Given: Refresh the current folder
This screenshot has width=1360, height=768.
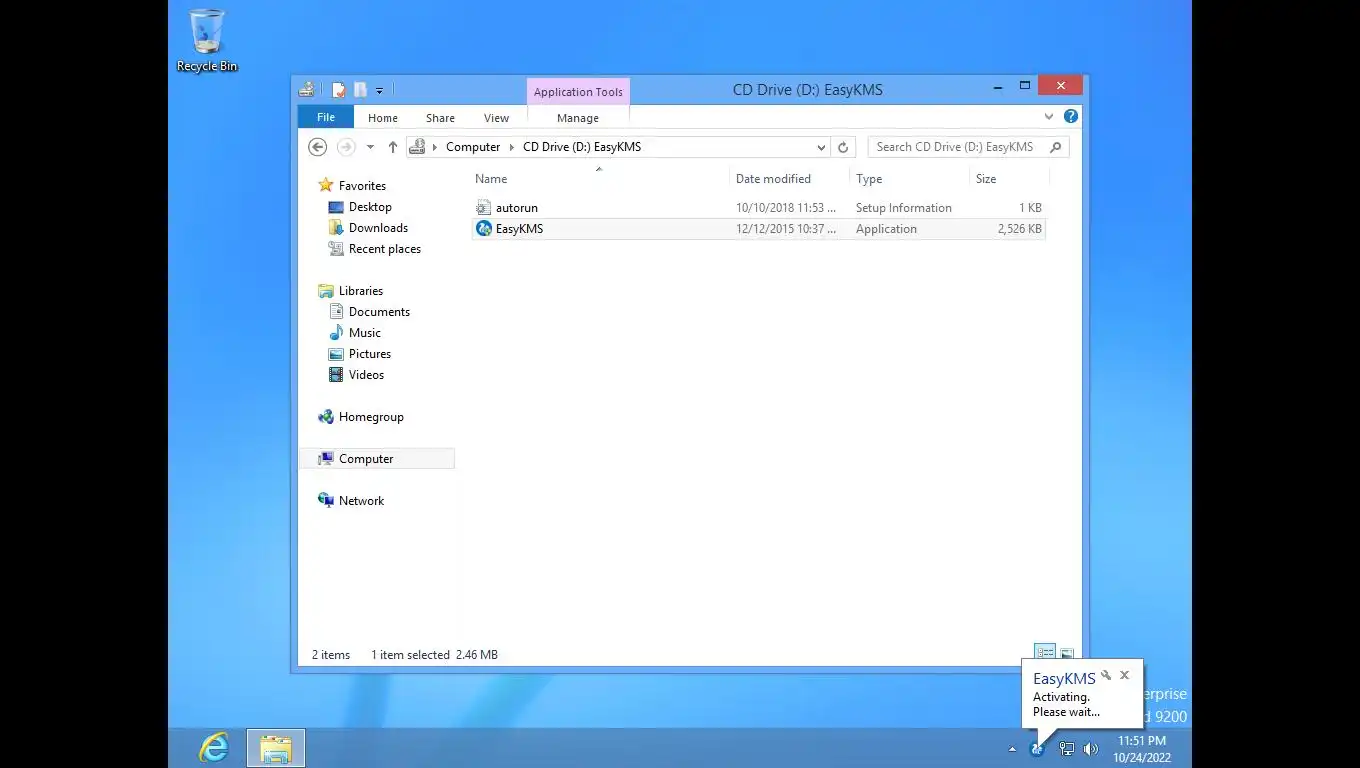Looking at the screenshot, I should coord(843,147).
